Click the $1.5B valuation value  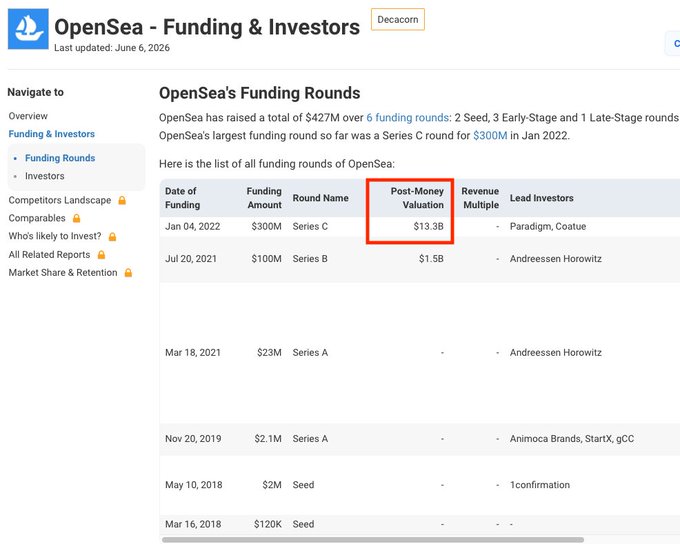point(431,259)
